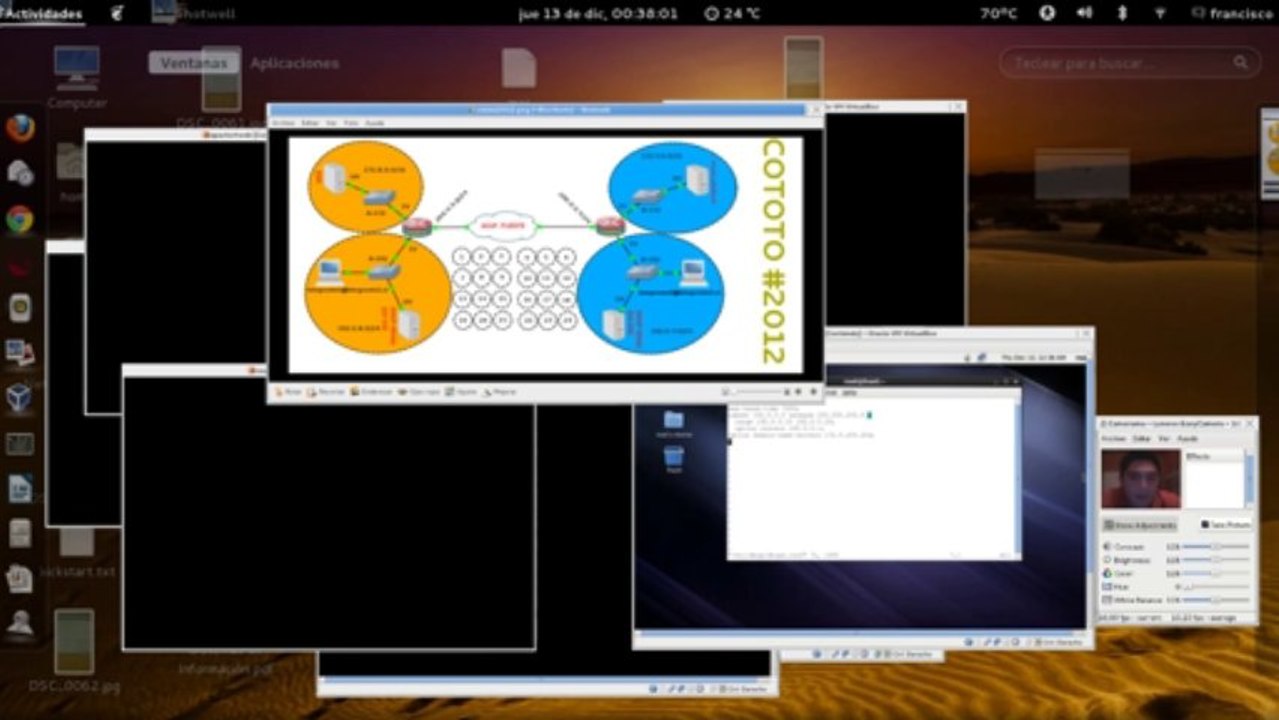Select the Ojos rojos tool in Shotwell
Screen dimensions: 1279x720
[418, 392]
